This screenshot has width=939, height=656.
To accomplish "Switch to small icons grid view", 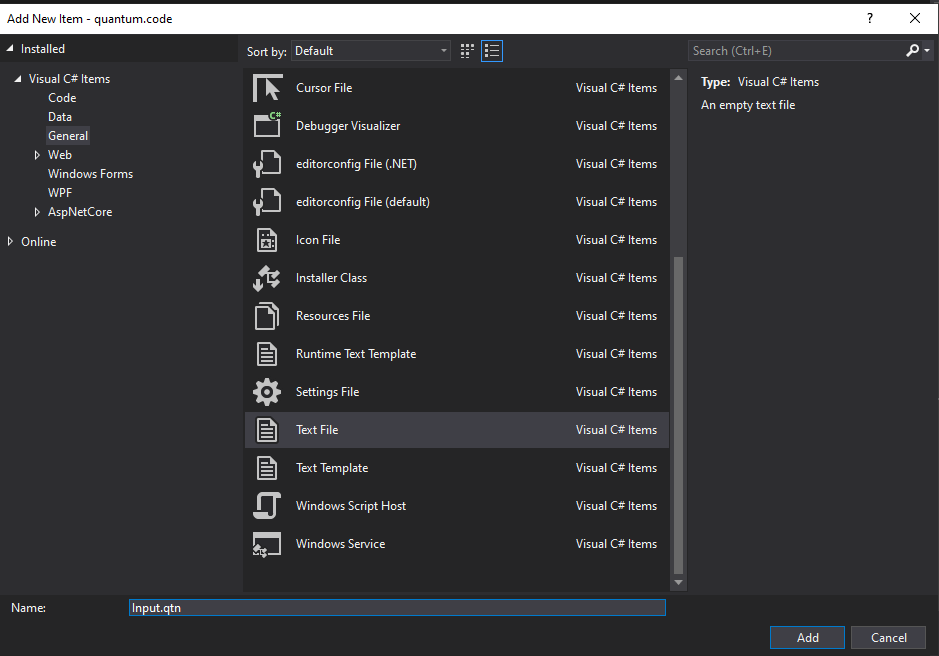I will pyautogui.click(x=467, y=51).
